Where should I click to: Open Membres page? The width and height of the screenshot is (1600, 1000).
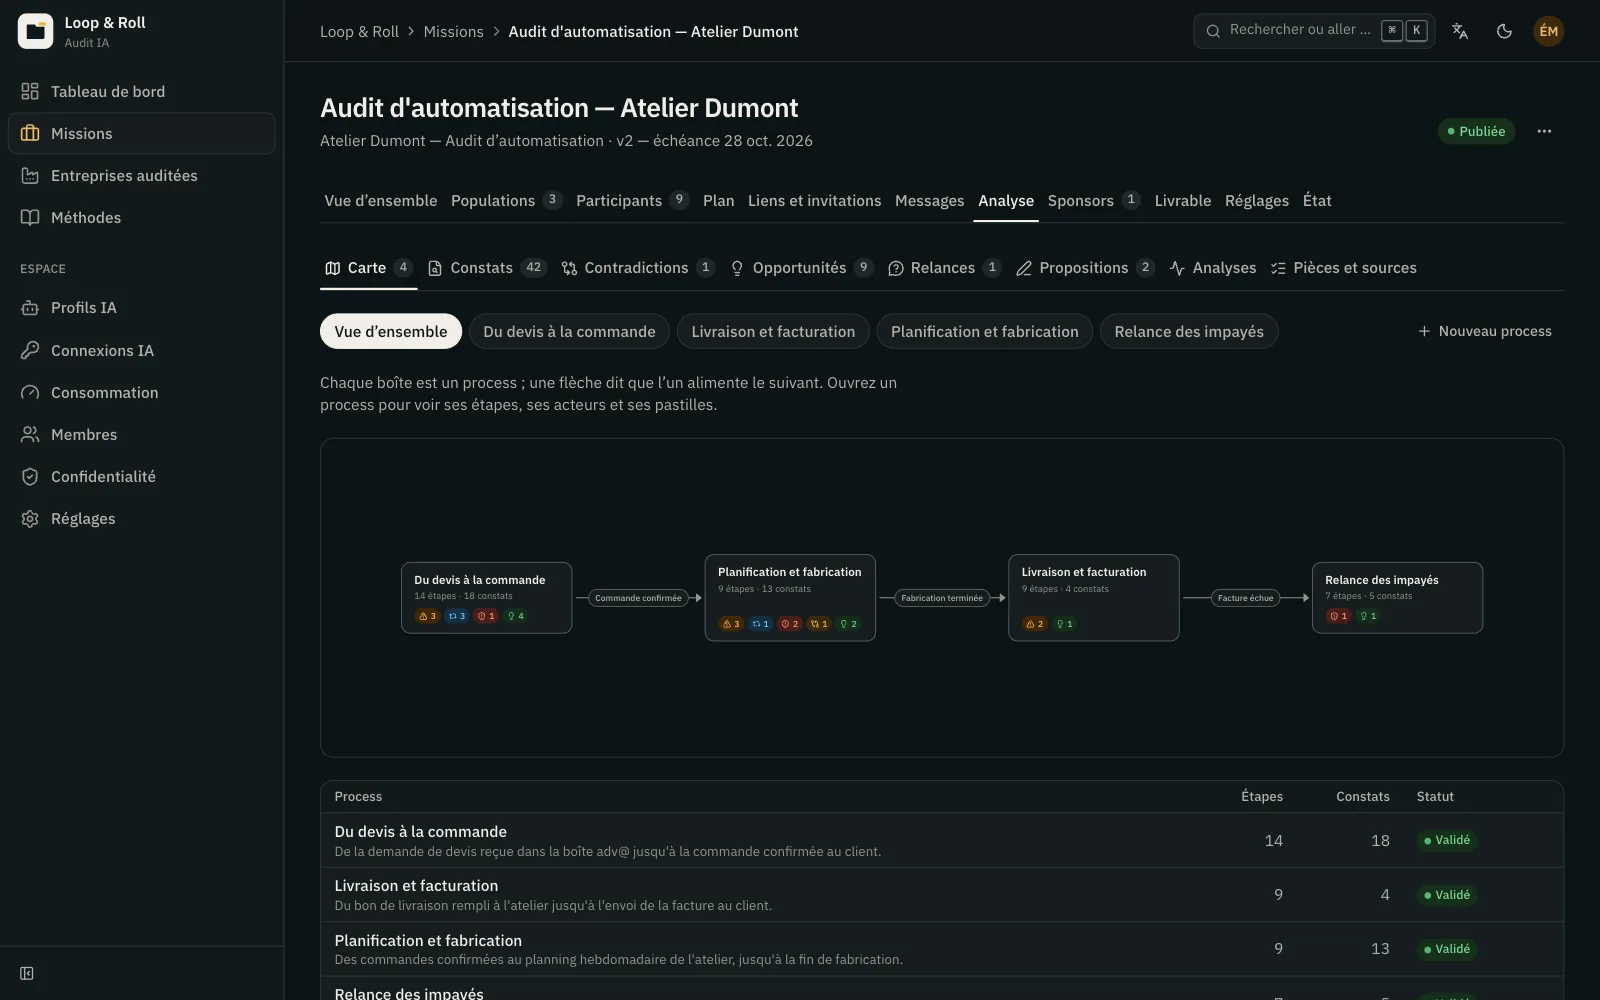point(141,434)
